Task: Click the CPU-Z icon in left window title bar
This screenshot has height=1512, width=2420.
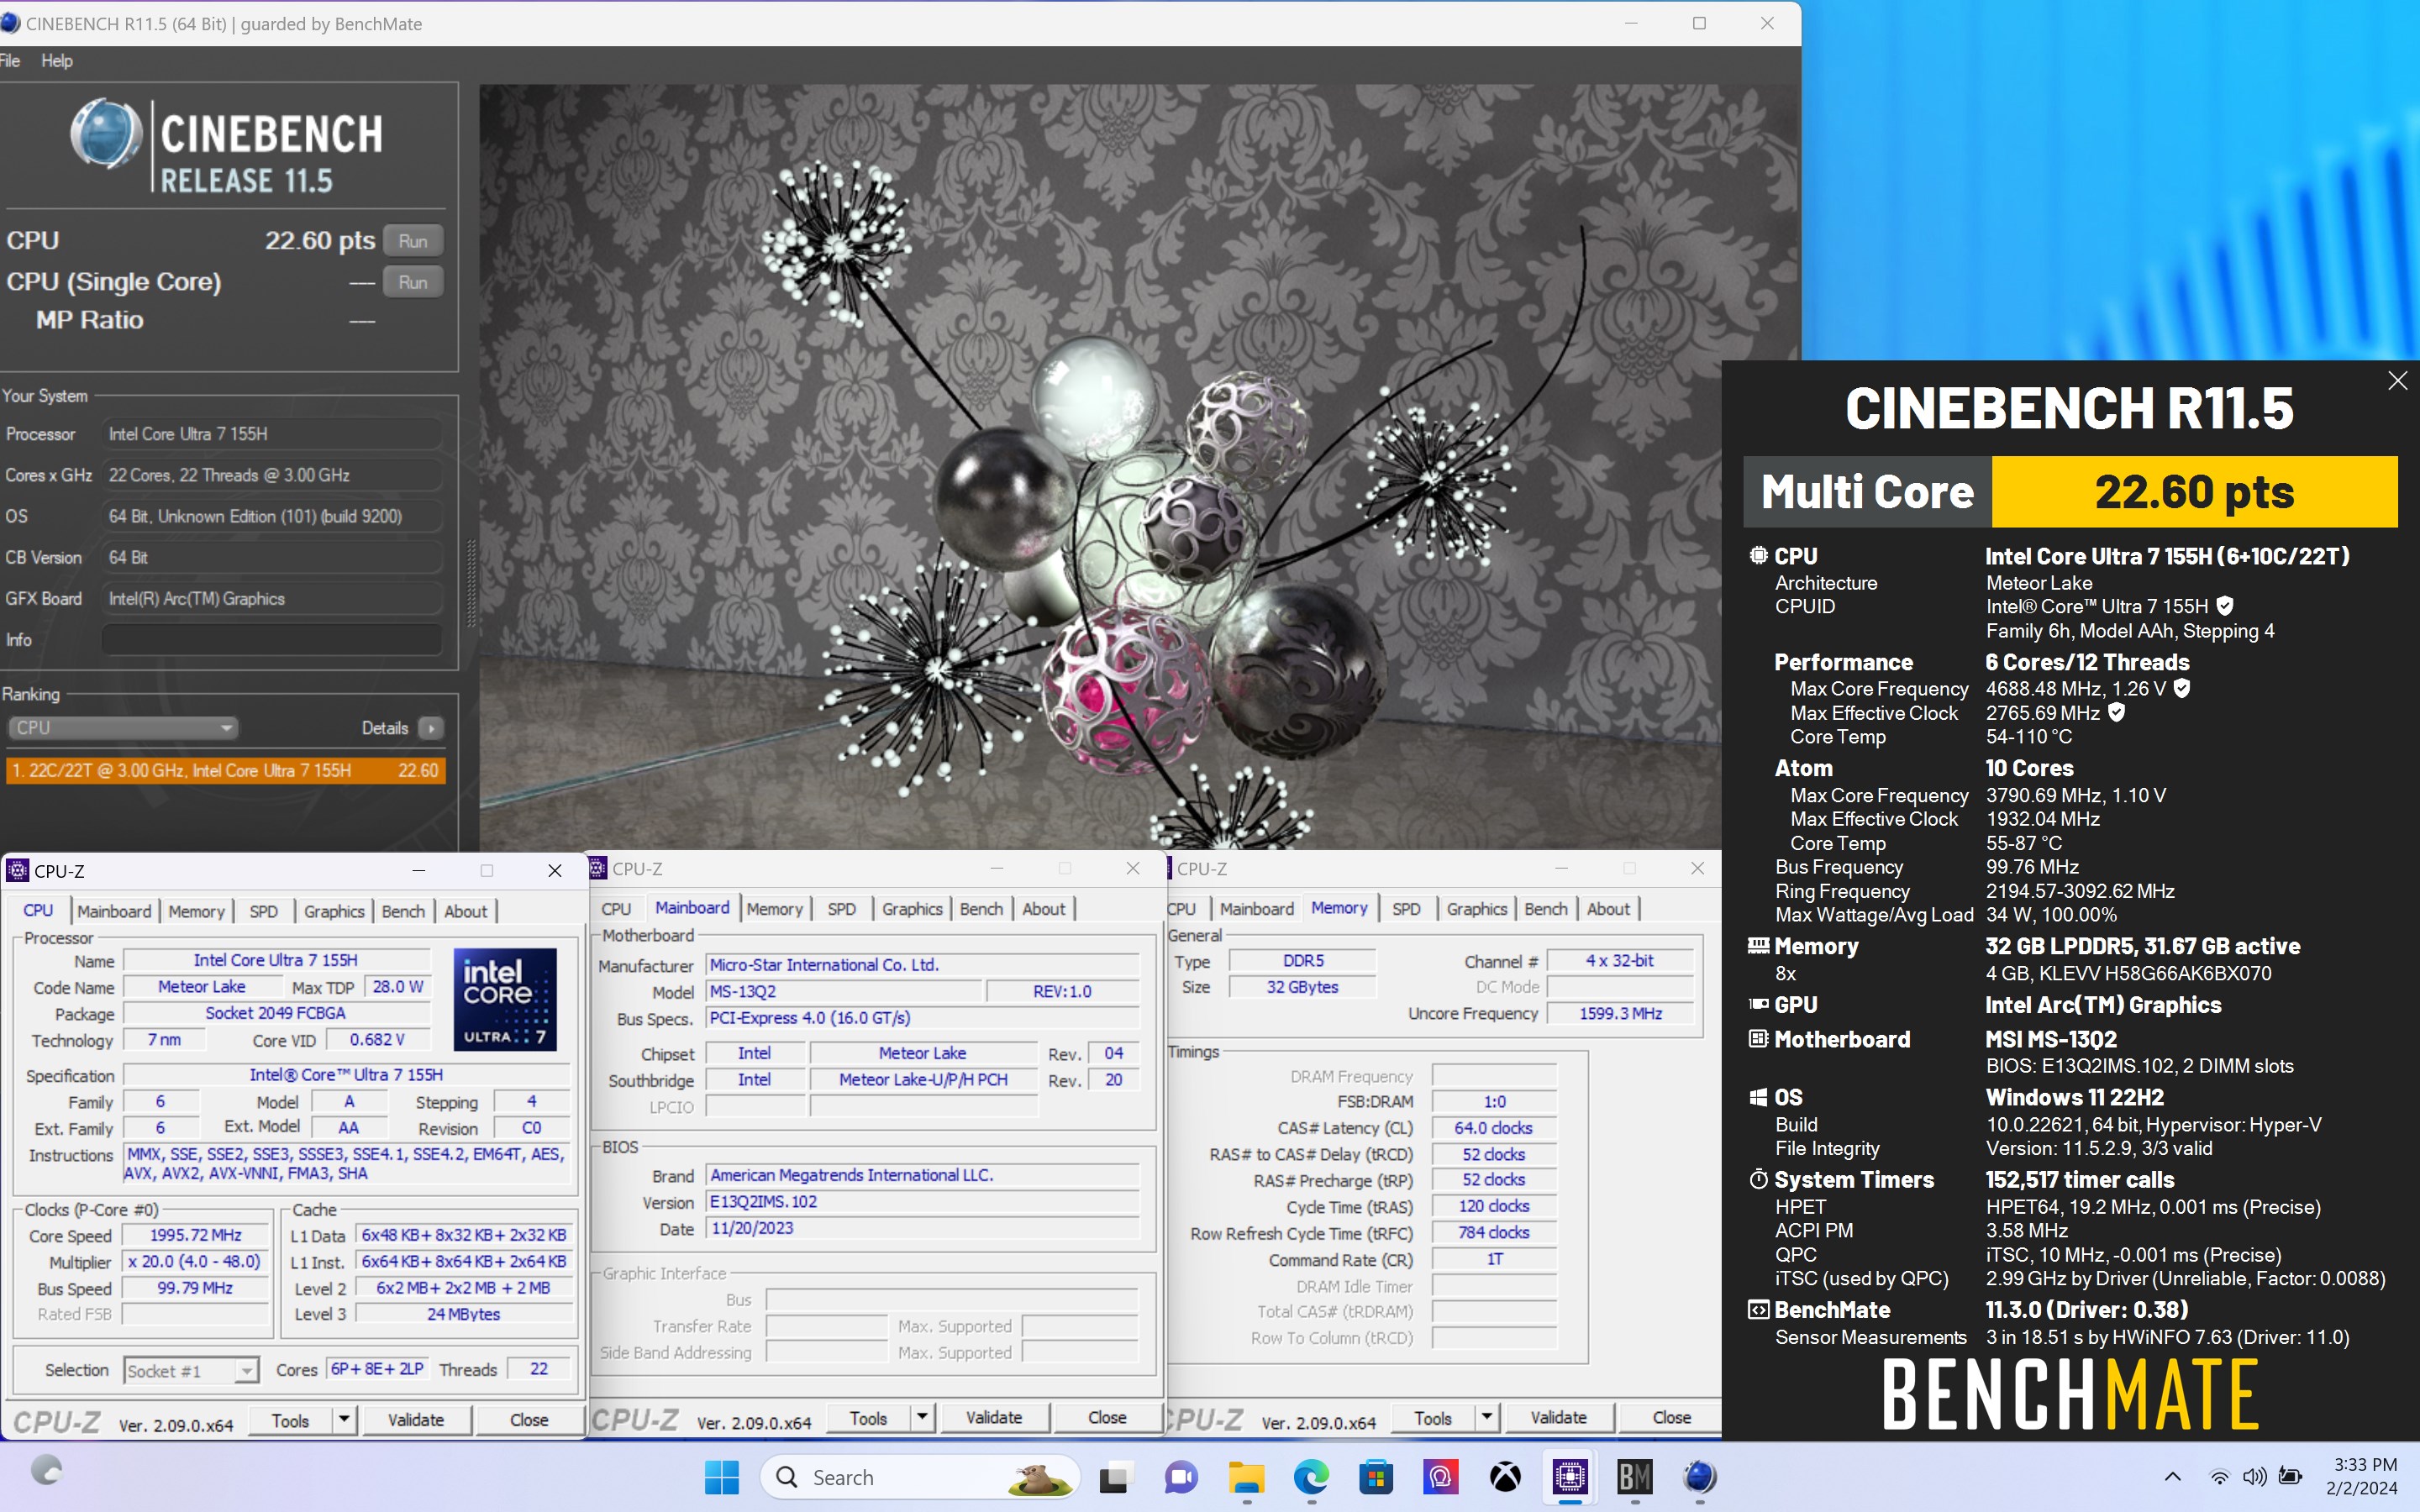Action: (18, 871)
